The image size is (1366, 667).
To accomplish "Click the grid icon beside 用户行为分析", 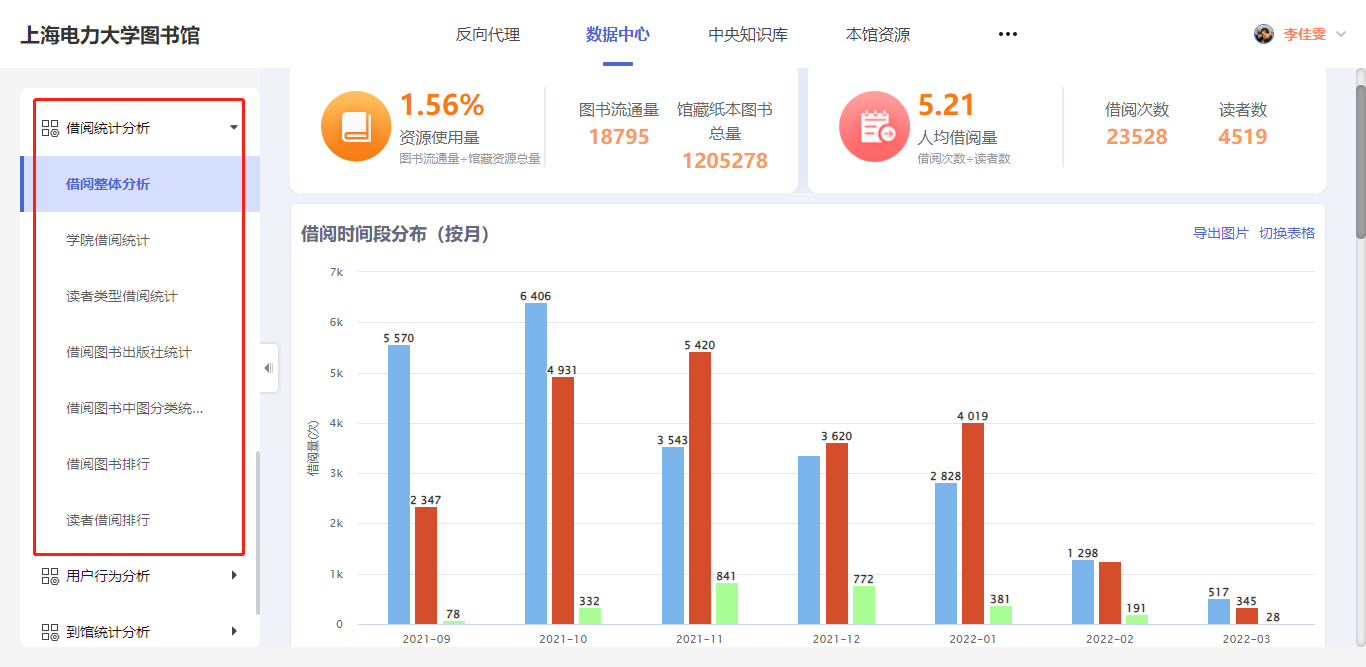I will click(50, 576).
